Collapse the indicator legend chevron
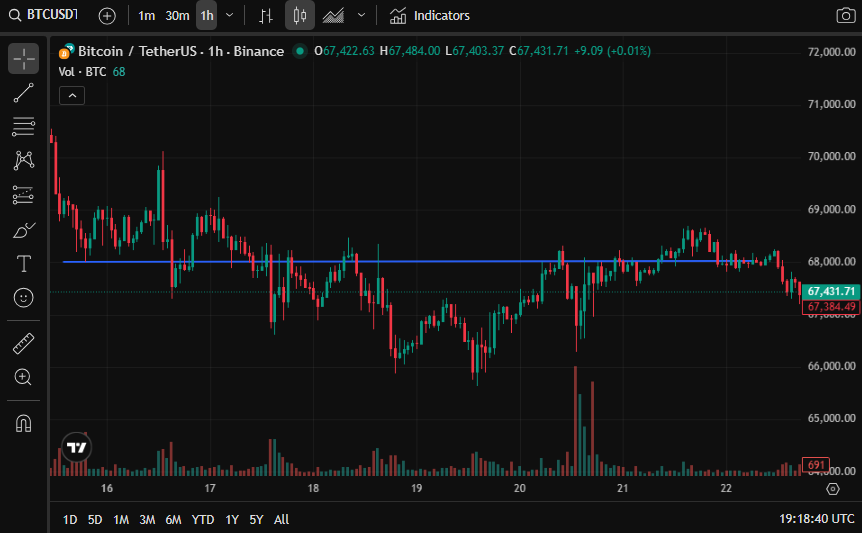The height and width of the screenshot is (533, 862). pyautogui.click(x=72, y=96)
